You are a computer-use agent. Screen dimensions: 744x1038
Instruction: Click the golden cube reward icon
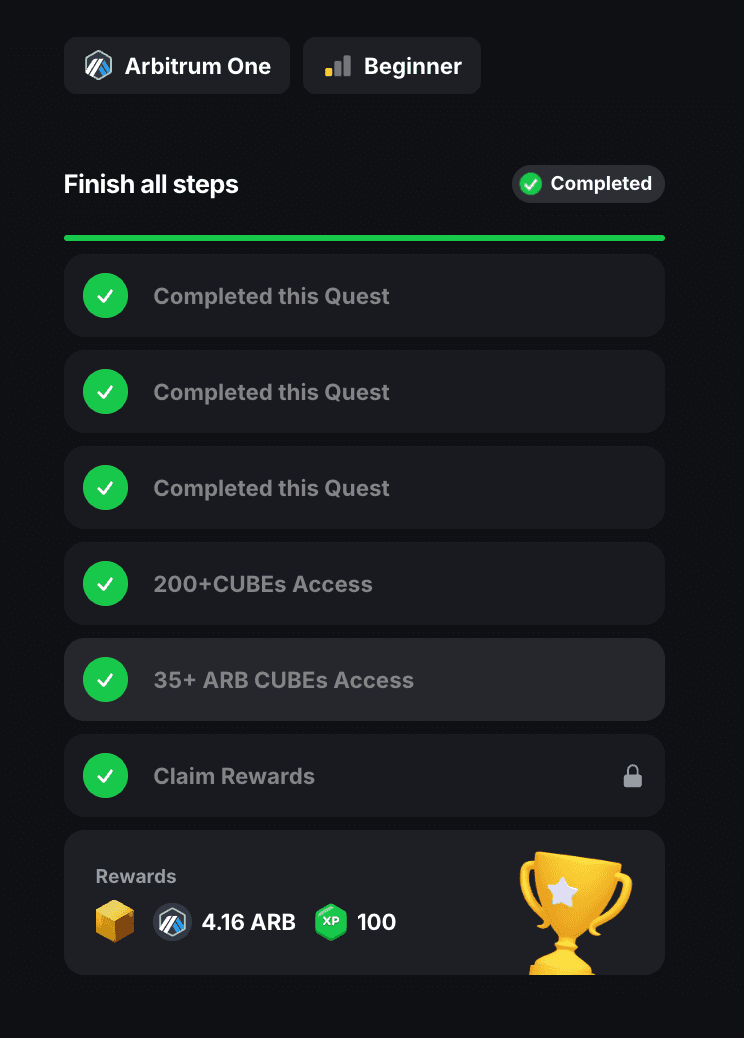(115, 921)
